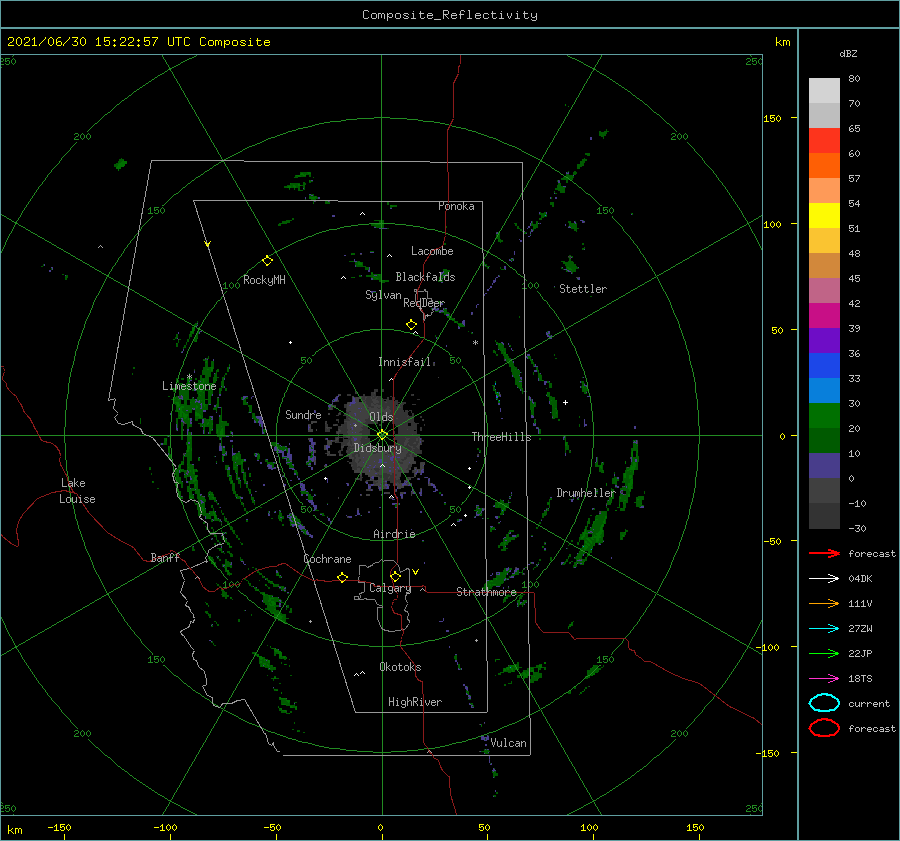
Task: Click the Okotoks label
Action: pyautogui.click(x=401, y=667)
